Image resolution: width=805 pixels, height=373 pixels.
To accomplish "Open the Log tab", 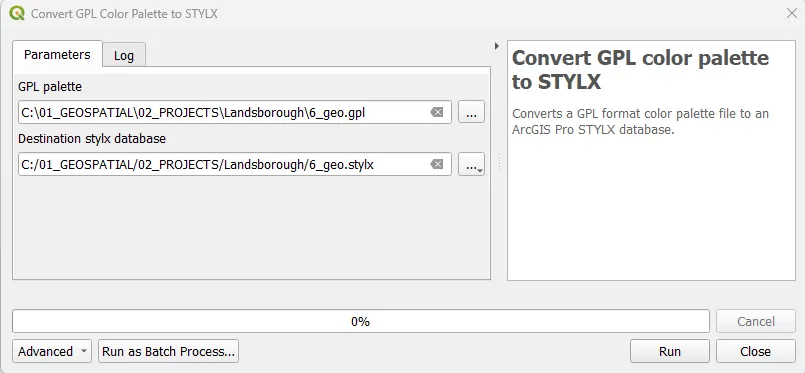I will tap(124, 55).
